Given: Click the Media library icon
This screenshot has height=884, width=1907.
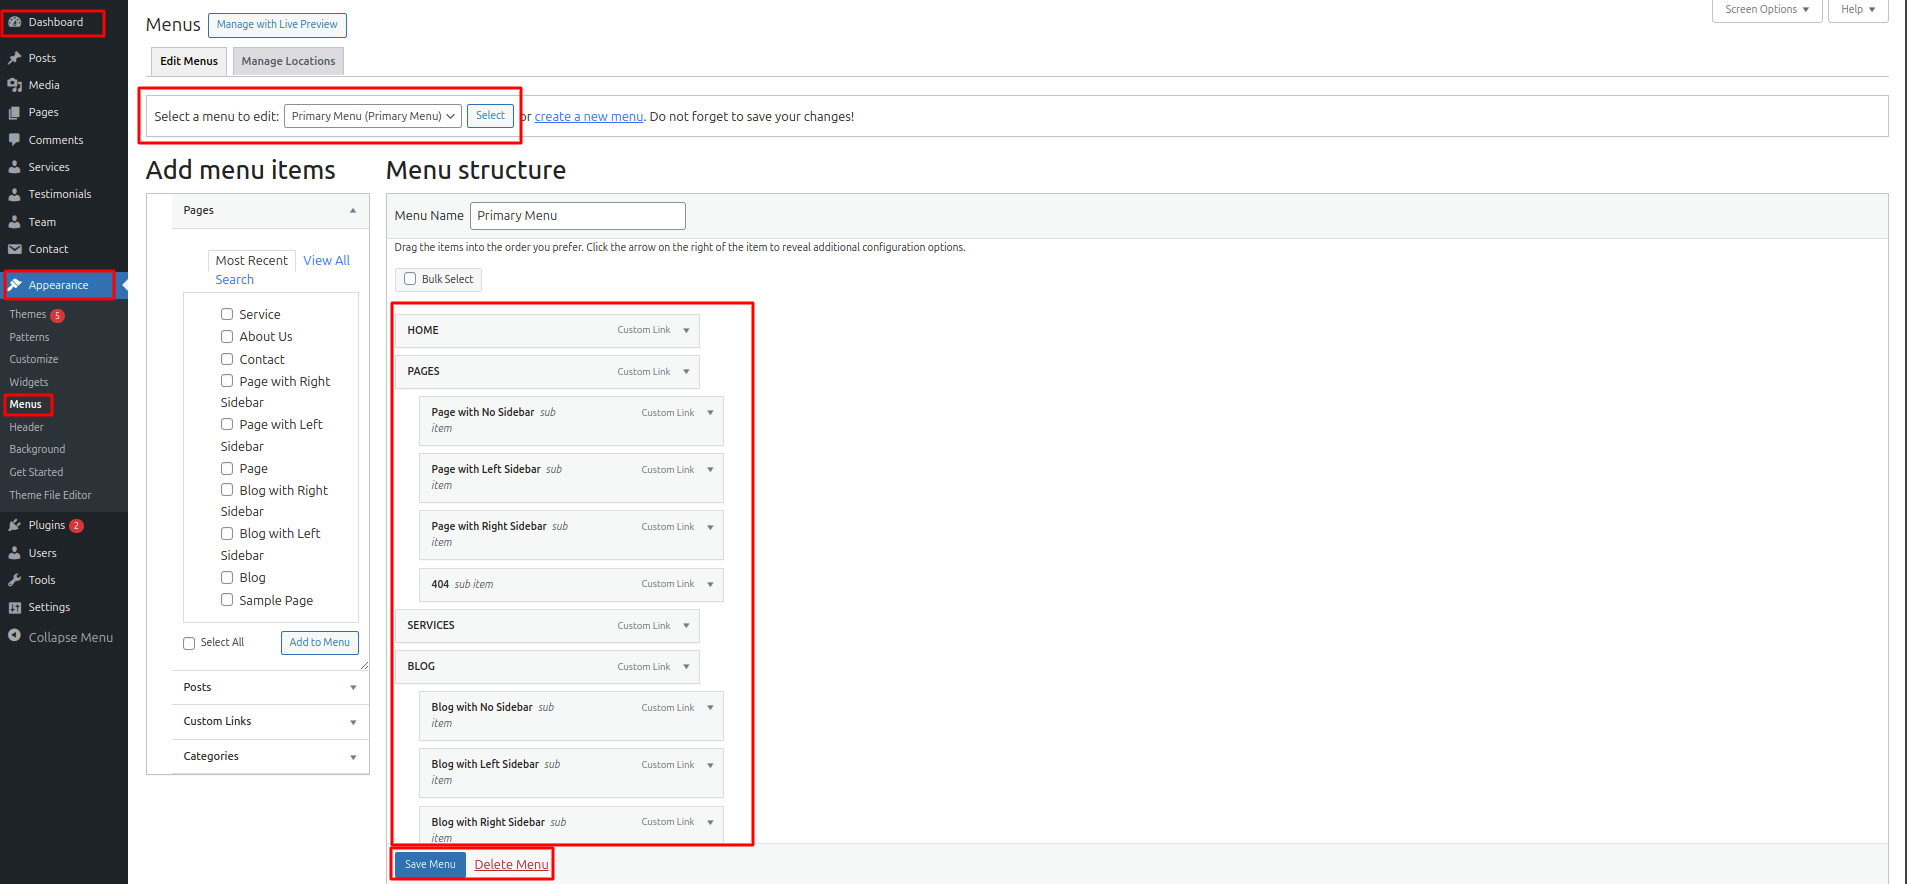Looking at the screenshot, I should (15, 85).
